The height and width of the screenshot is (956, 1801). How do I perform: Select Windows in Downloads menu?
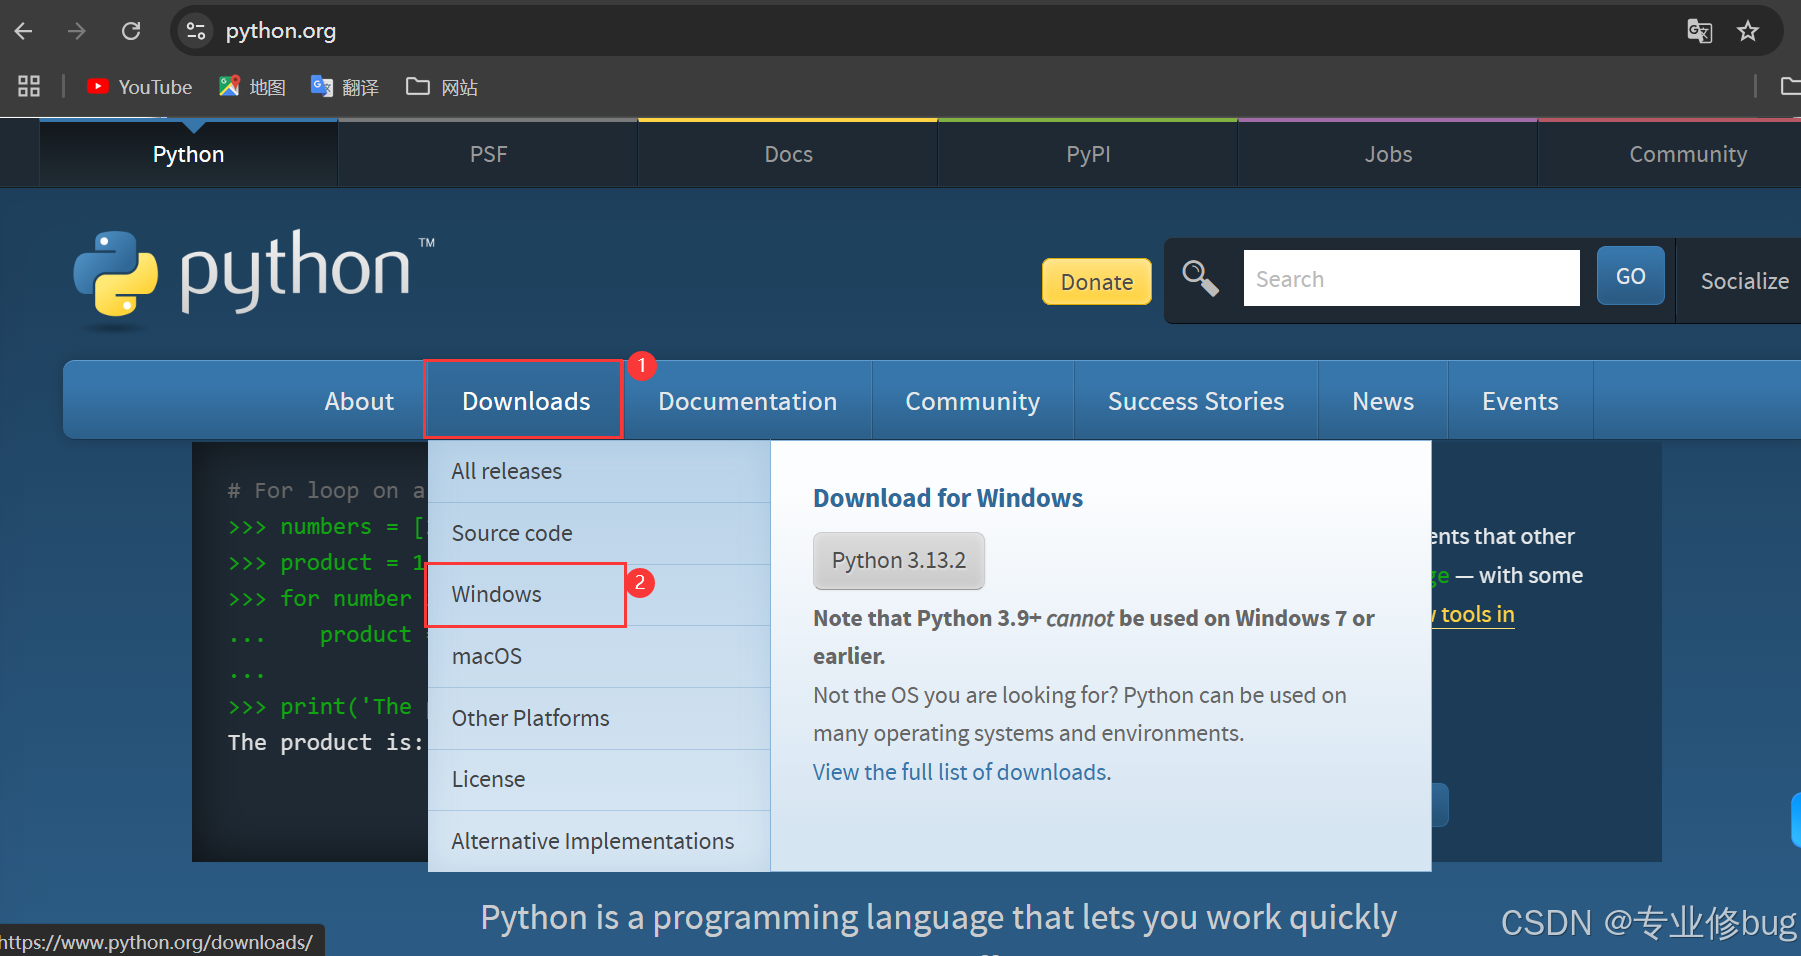[599, 595]
